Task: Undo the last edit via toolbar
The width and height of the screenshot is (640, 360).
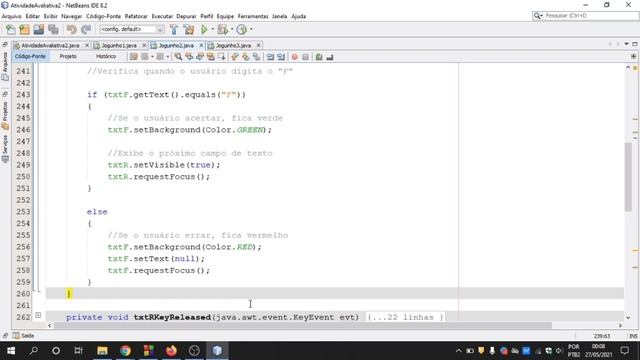Action: 71,29
